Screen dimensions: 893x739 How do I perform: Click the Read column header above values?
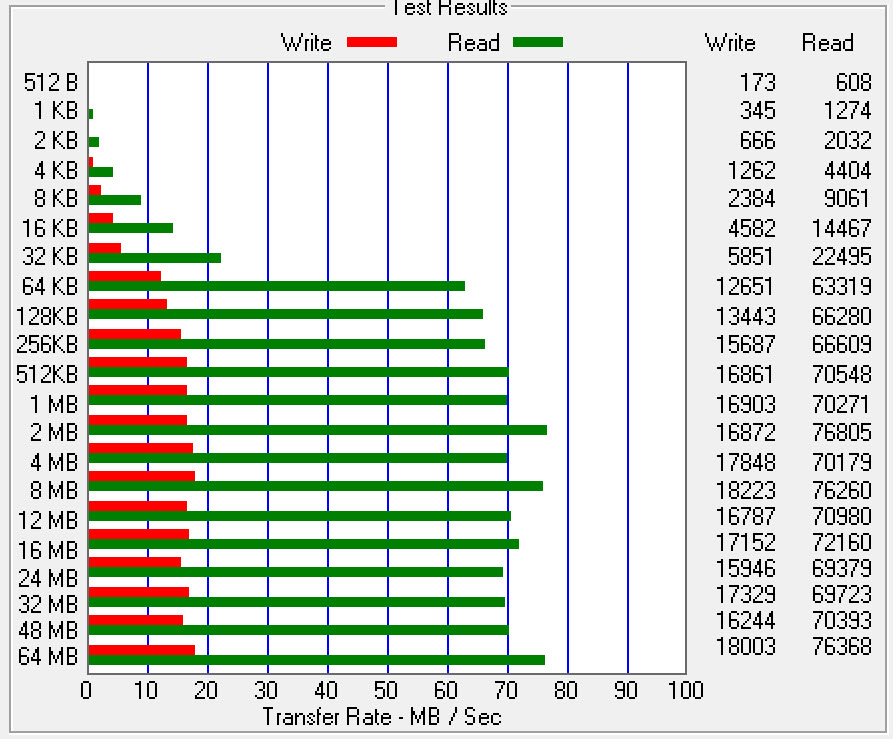click(x=827, y=43)
